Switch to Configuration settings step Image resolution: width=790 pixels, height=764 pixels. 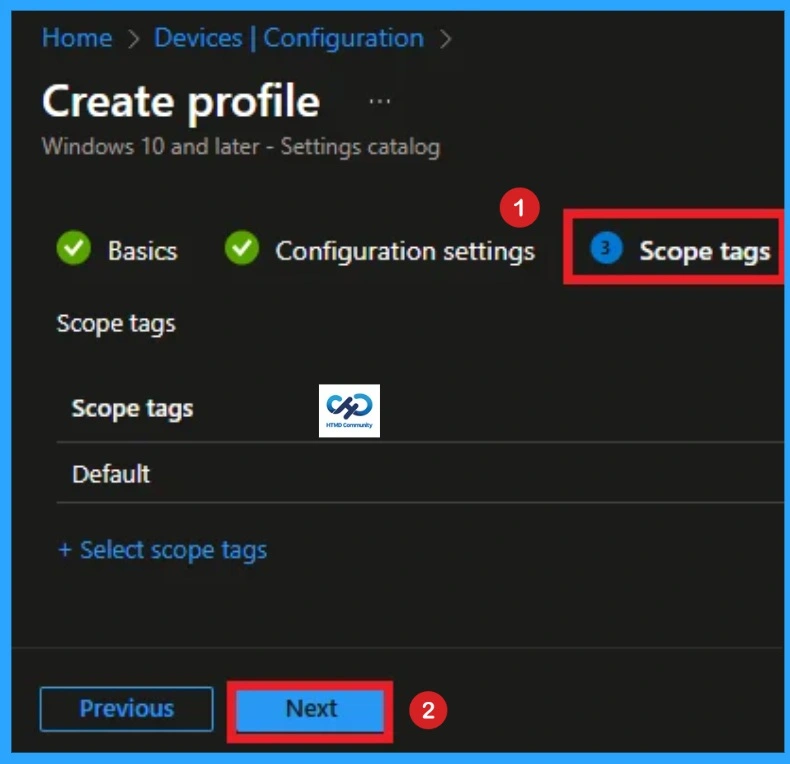pos(405,251)
